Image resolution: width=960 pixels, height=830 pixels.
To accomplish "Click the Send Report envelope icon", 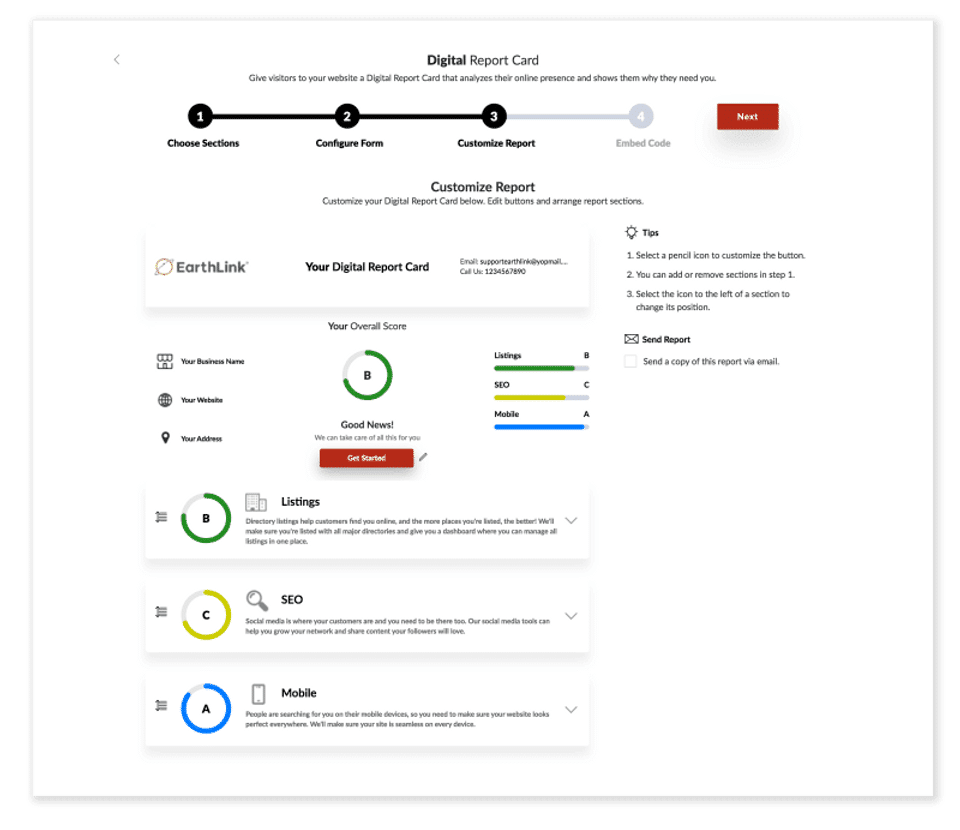I will pyautogui.click(x=631, y=339).
